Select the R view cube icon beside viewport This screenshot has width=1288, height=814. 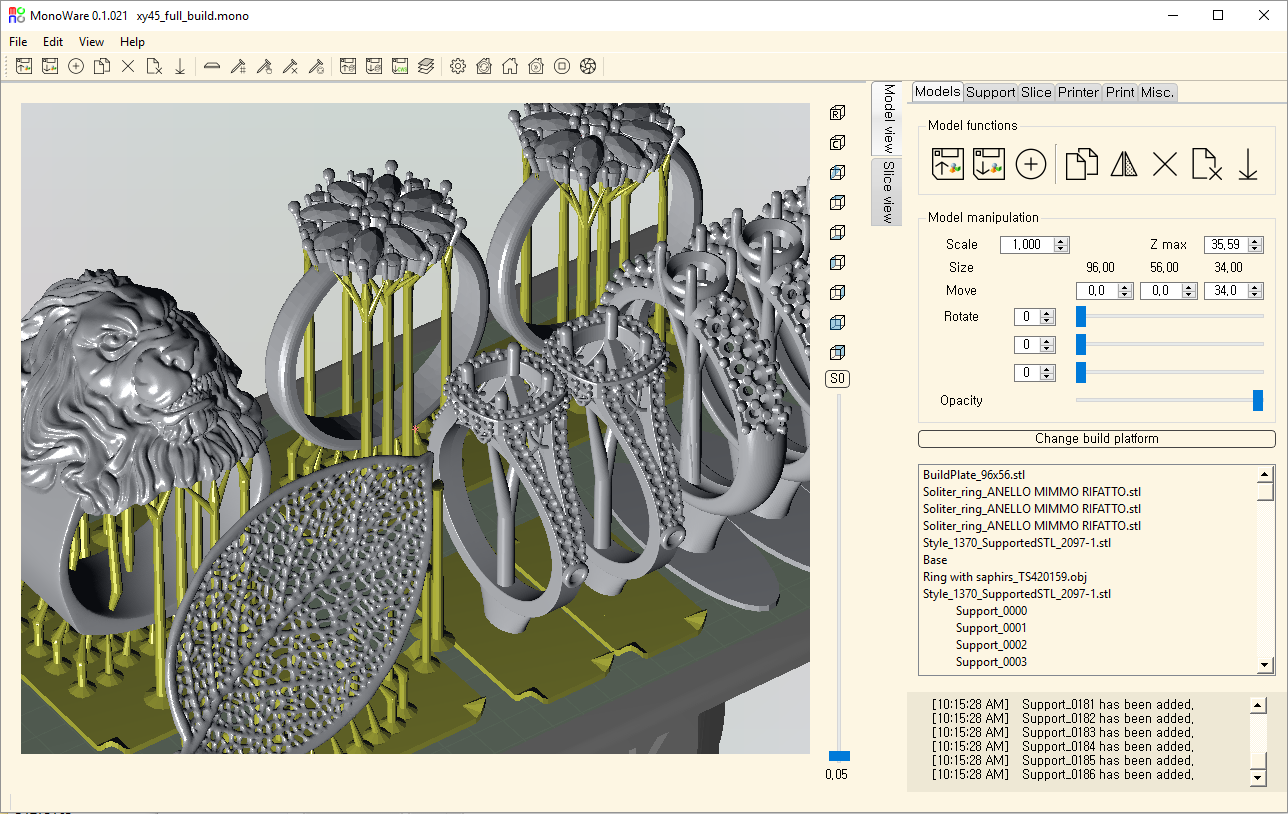coord(837,113)
